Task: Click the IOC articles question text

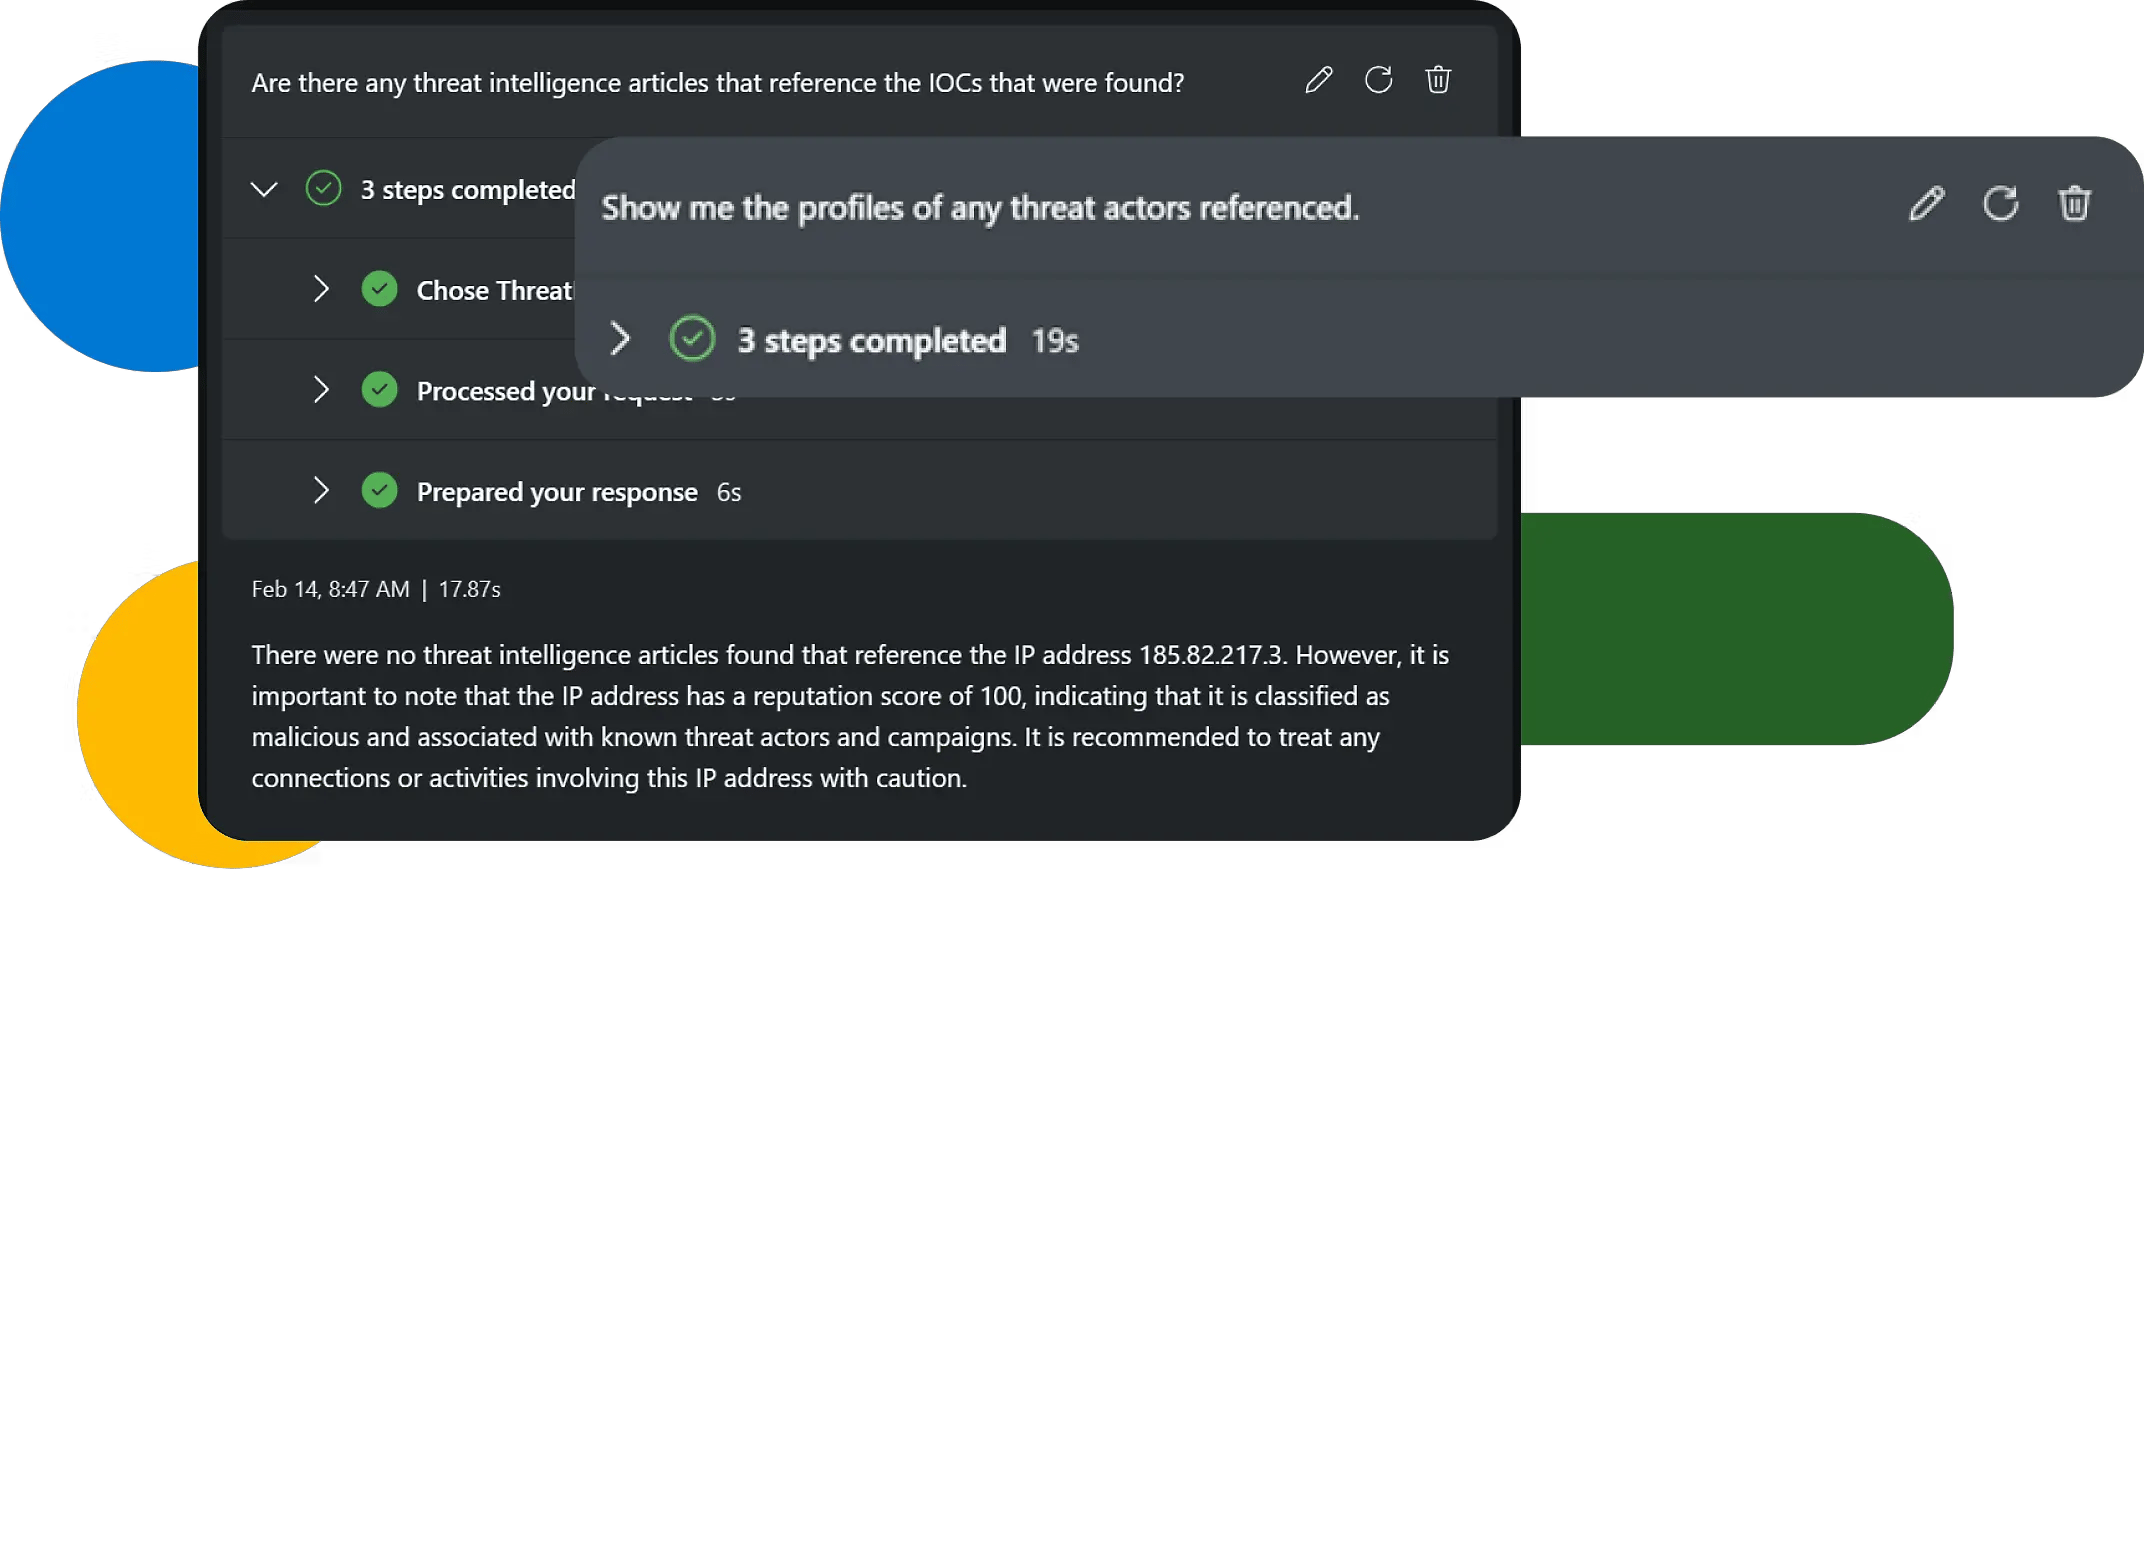Action: point(718,83)
